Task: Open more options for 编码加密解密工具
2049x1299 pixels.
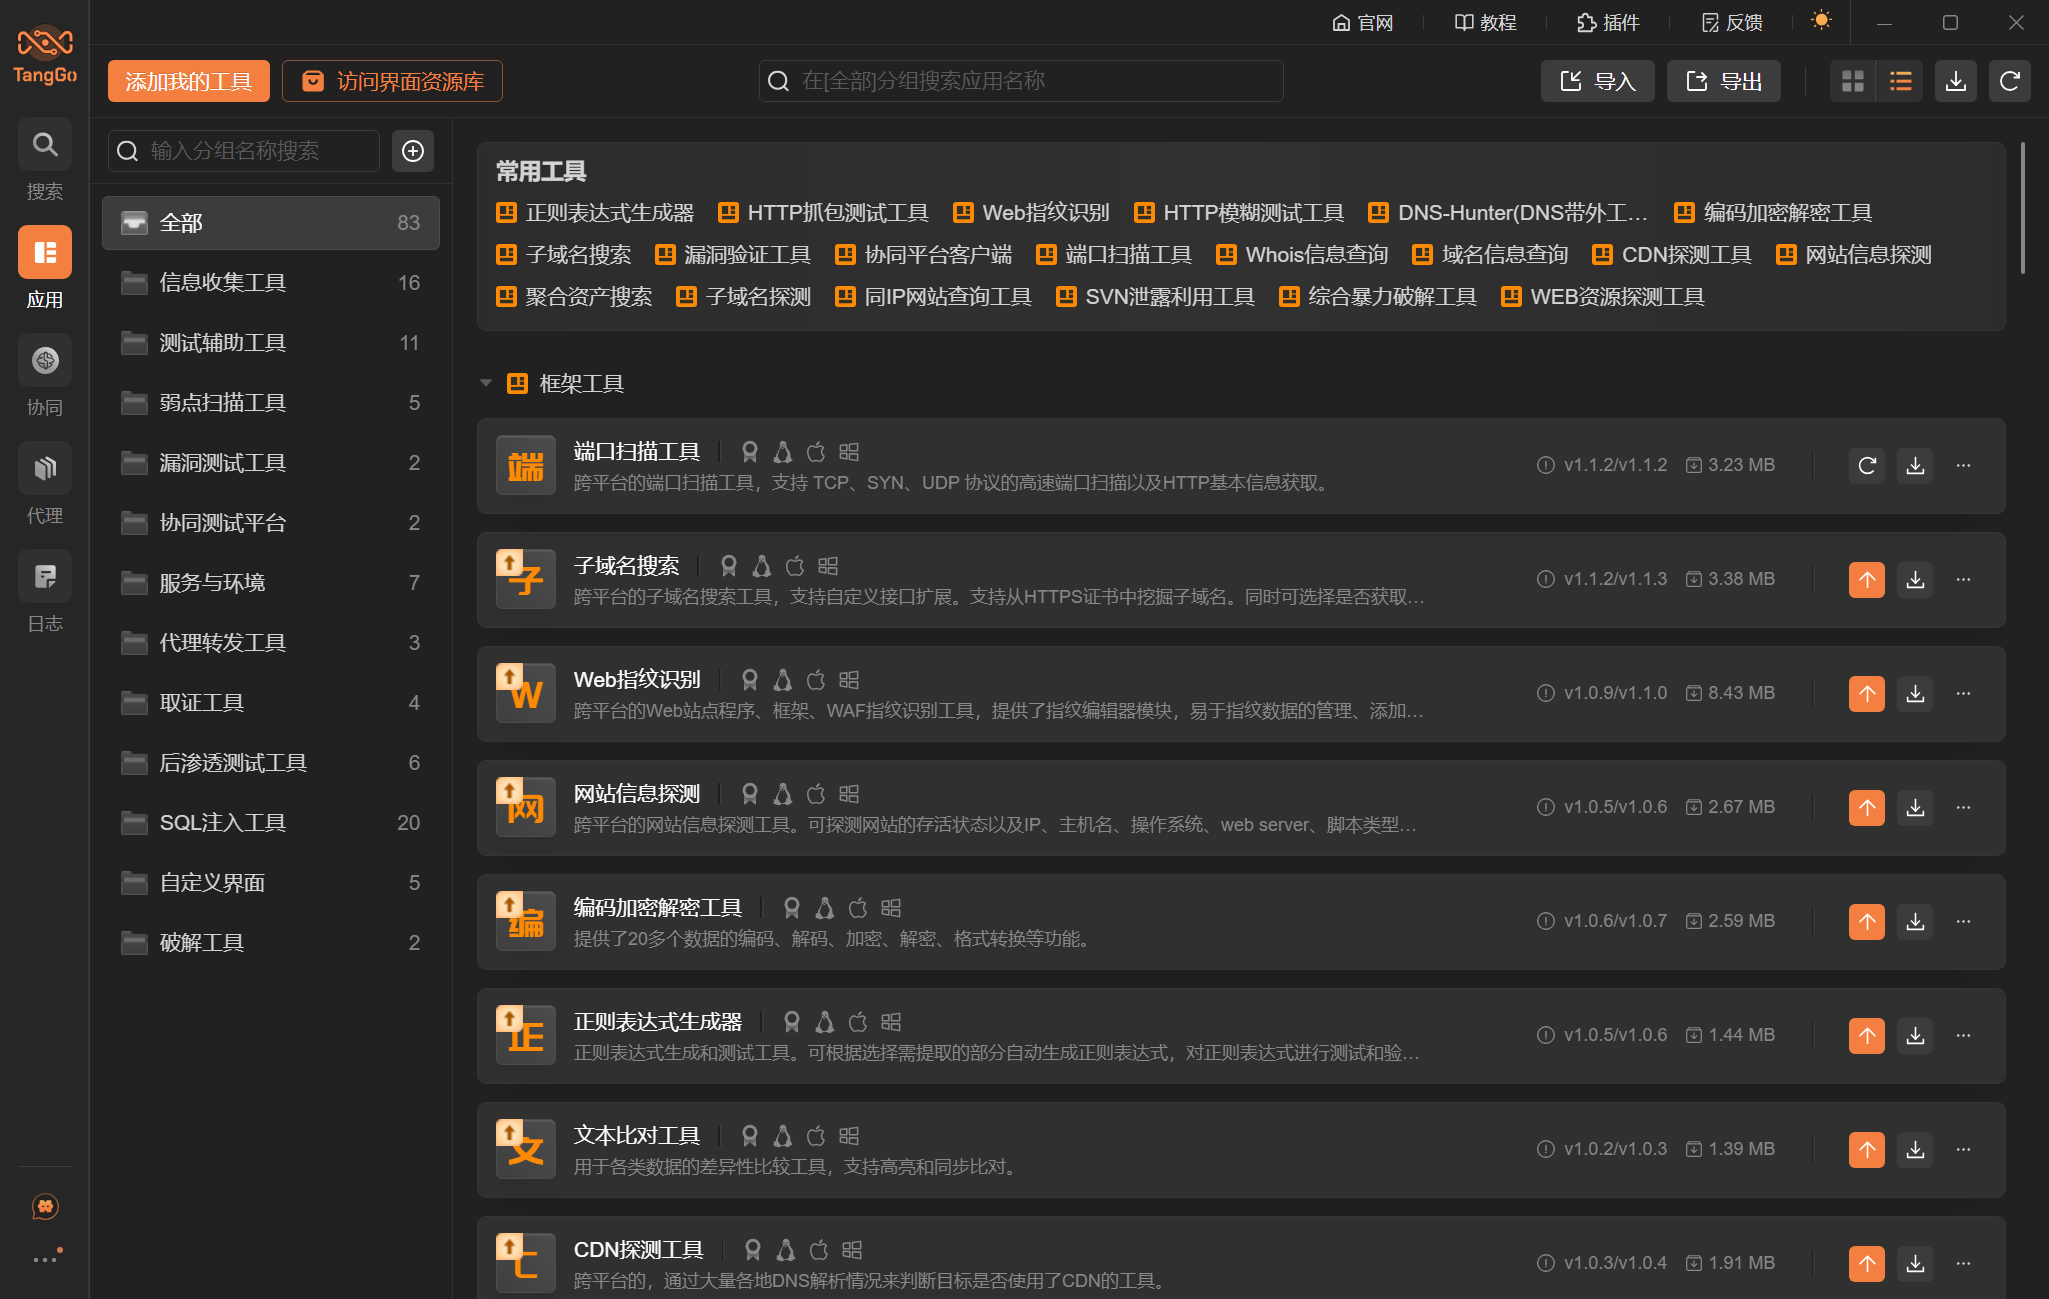Action: click(x=1961, y=921)
